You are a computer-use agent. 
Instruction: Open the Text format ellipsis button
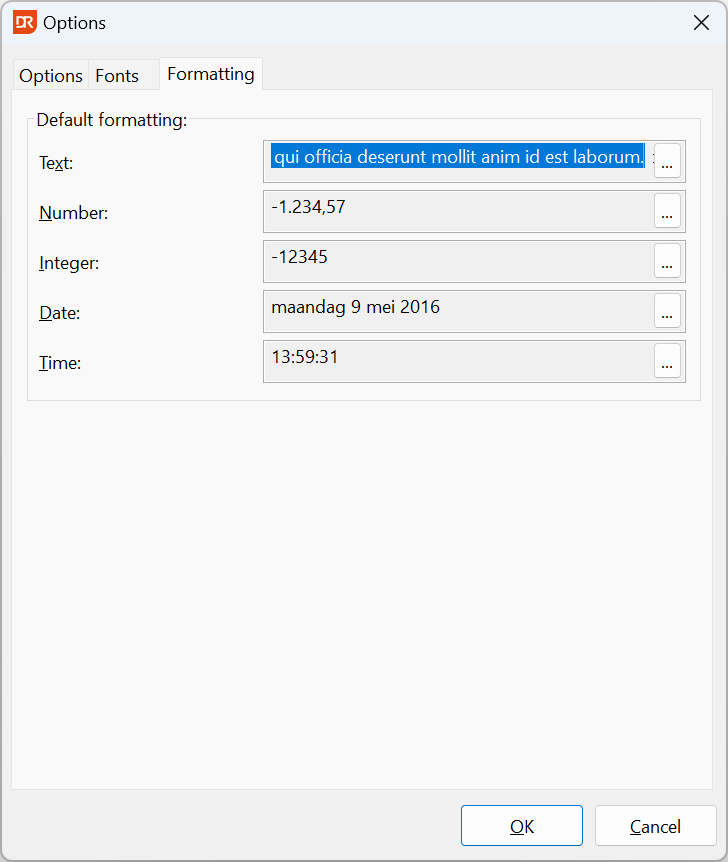pos(667,161)
